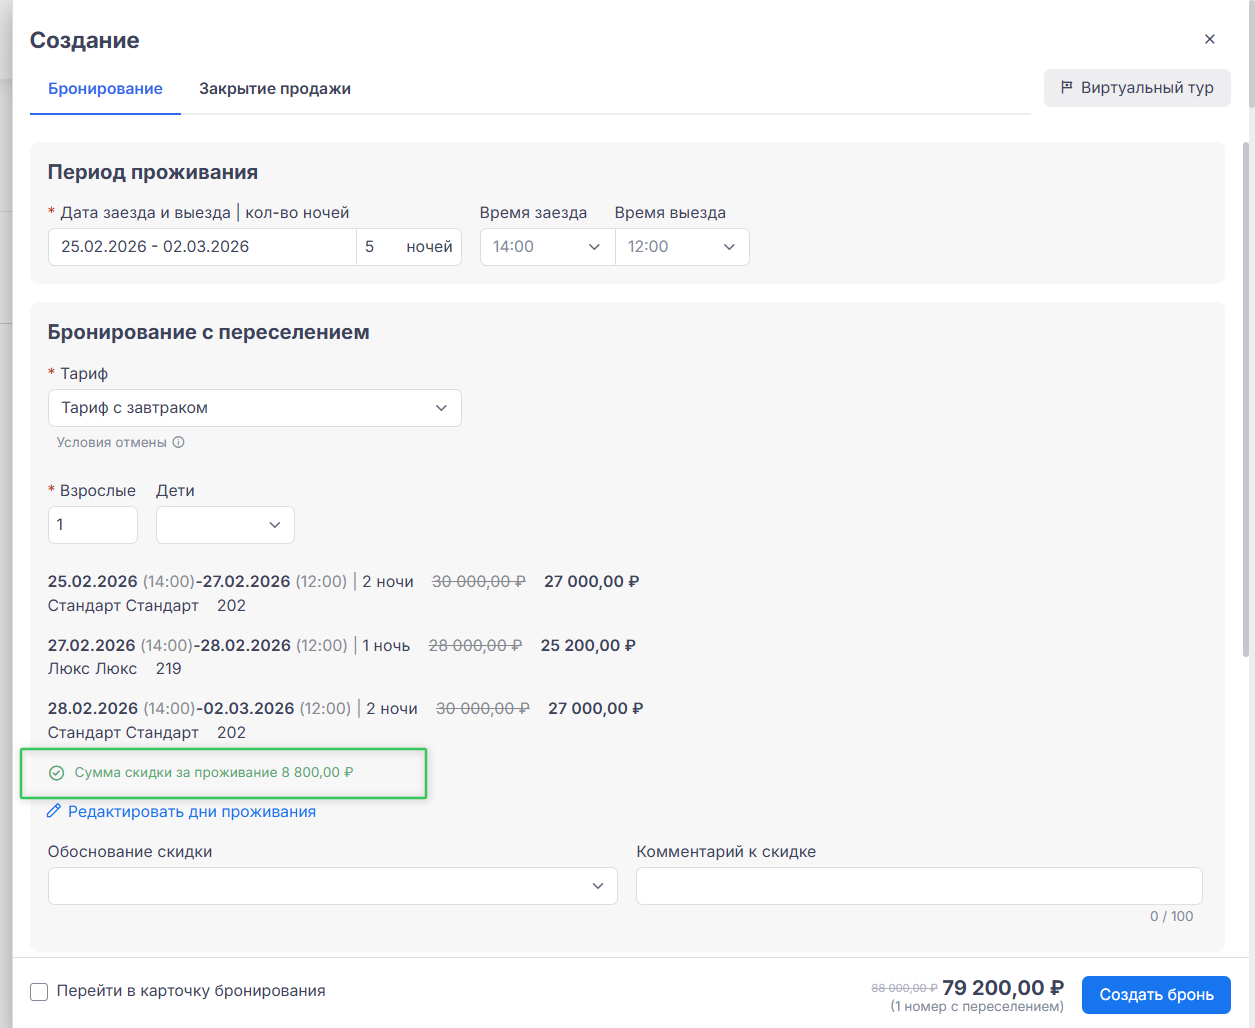Screen dimensions: 1255x1028
Task: Open the Дети selection dropdown
Action: click(x=225, y=525)
